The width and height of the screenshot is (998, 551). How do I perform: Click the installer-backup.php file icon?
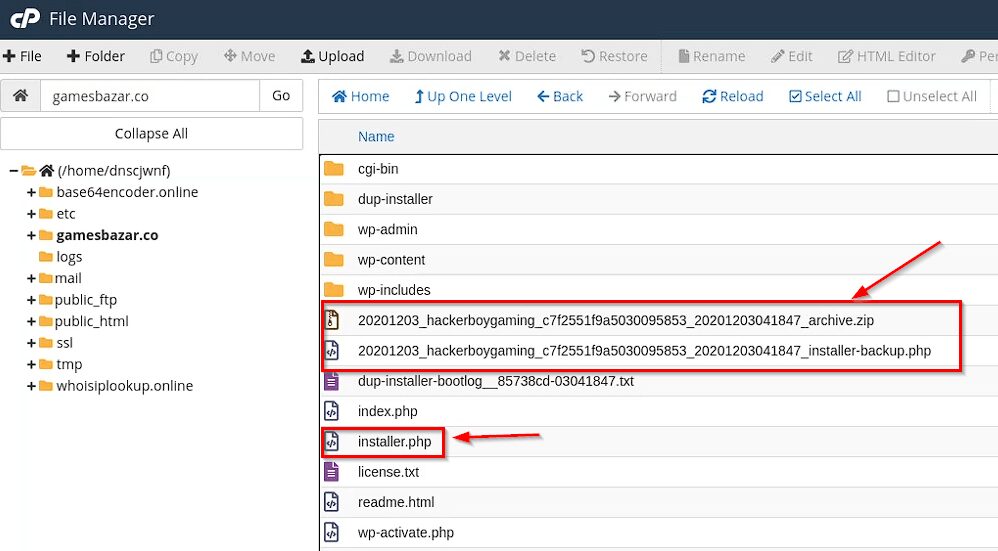[332, 351]
